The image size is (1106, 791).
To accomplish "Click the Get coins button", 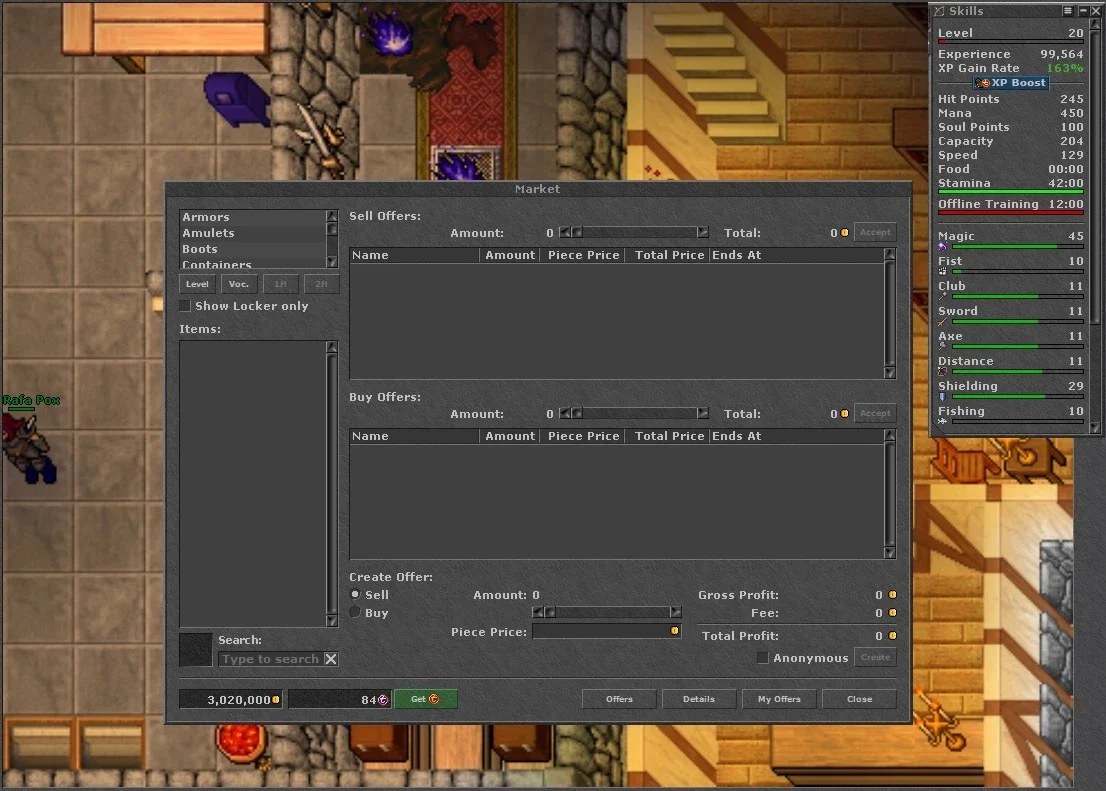I will [x=425, y=699].
